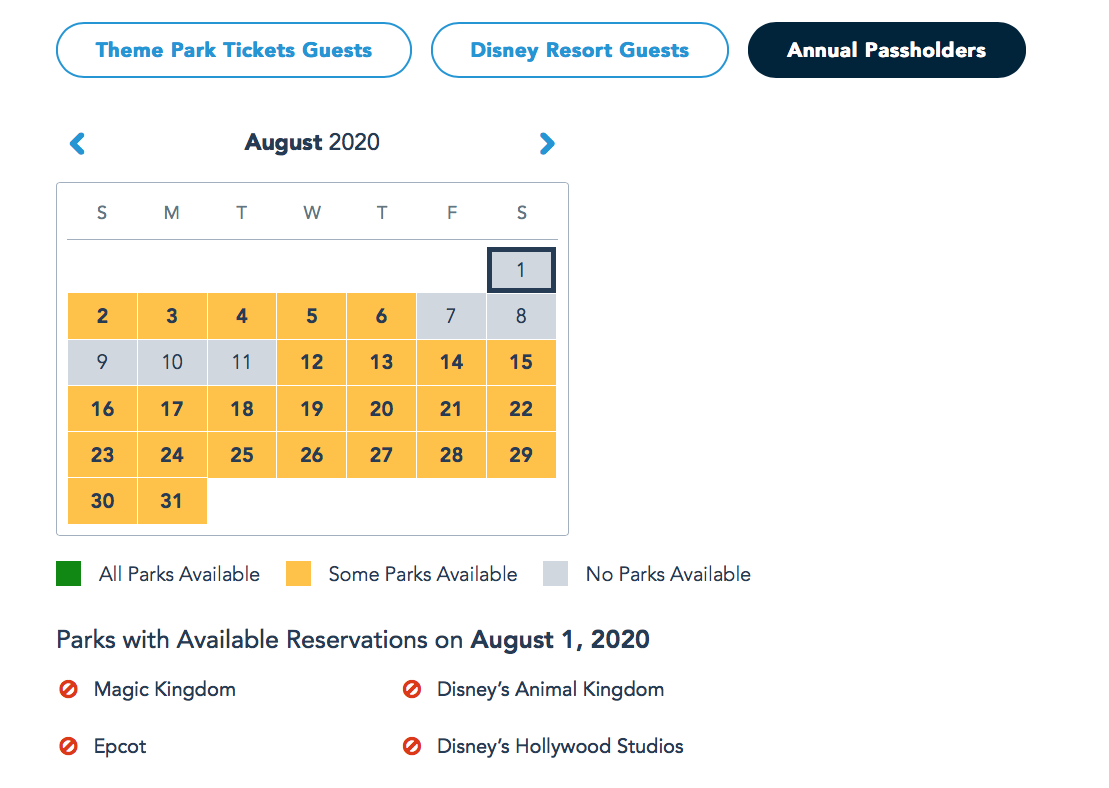Select August 1 on the calendar
1109x788 pixels.
[521, 270]
